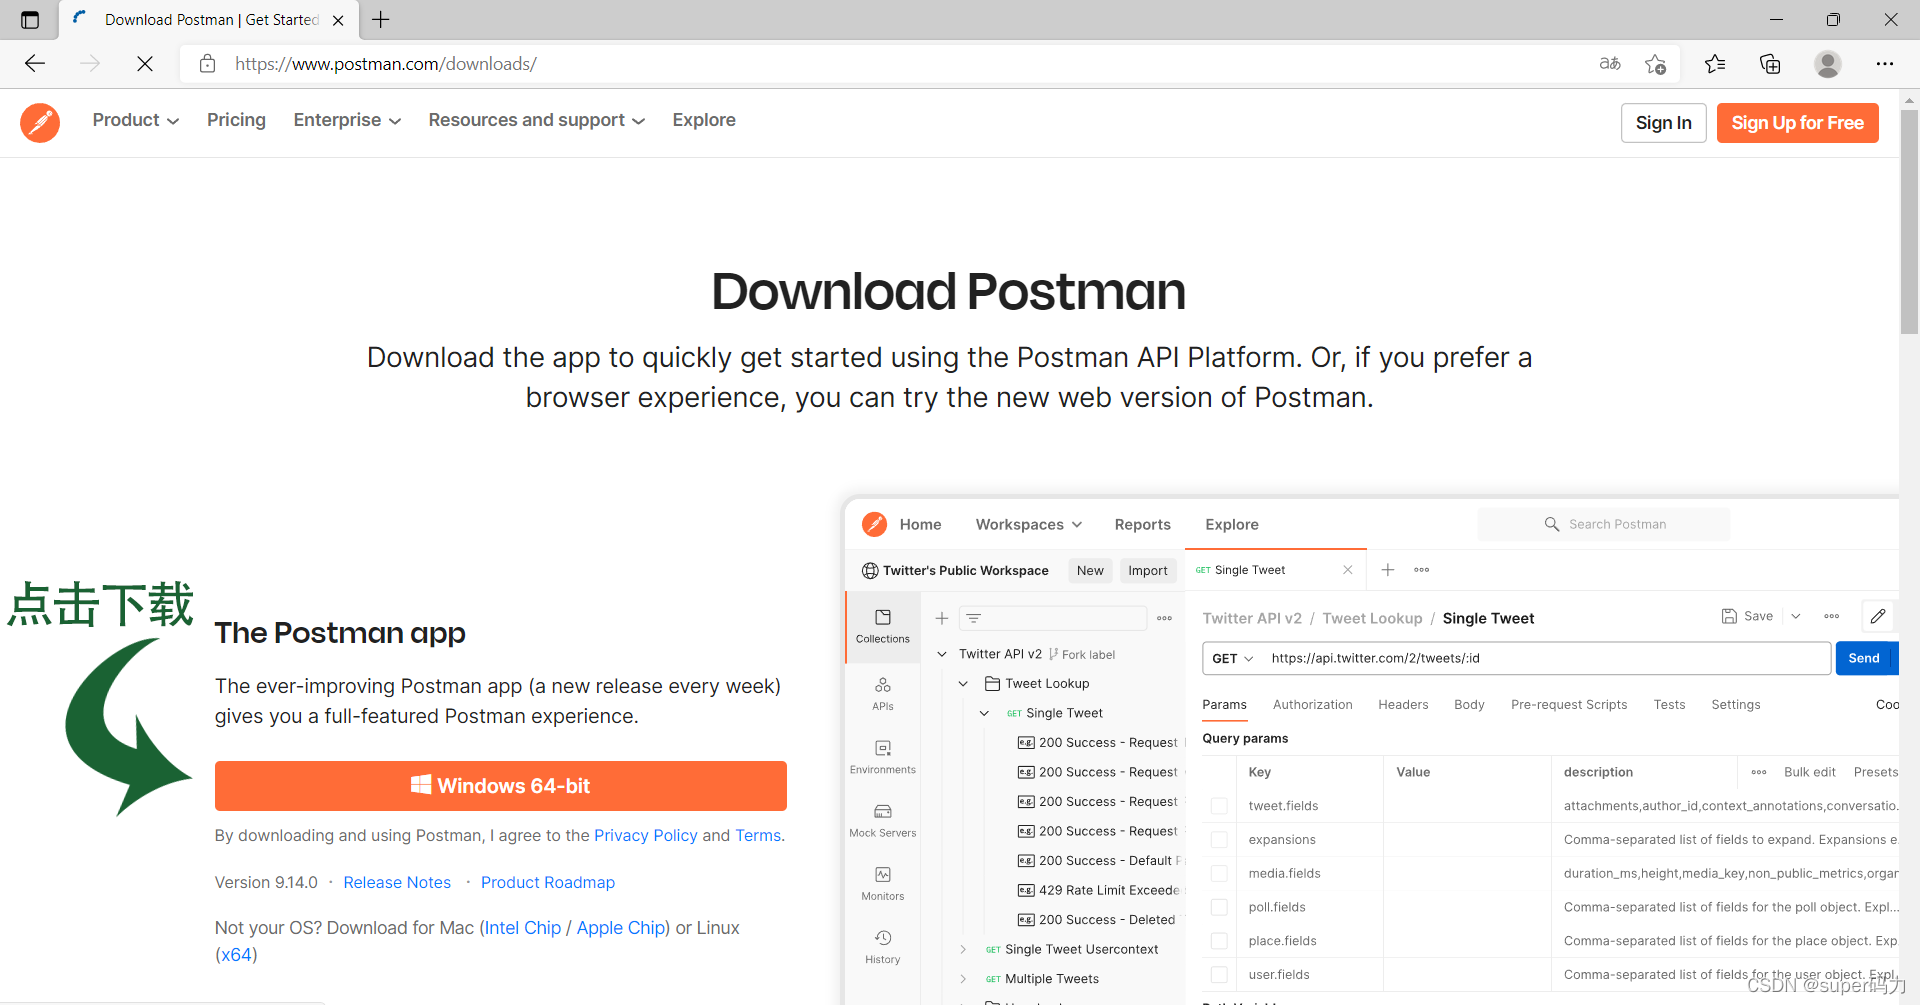Screen dimensions: 1920x1005
Task: Download Postman for Windows 64-bit
Action: click(x=500, y=786)
